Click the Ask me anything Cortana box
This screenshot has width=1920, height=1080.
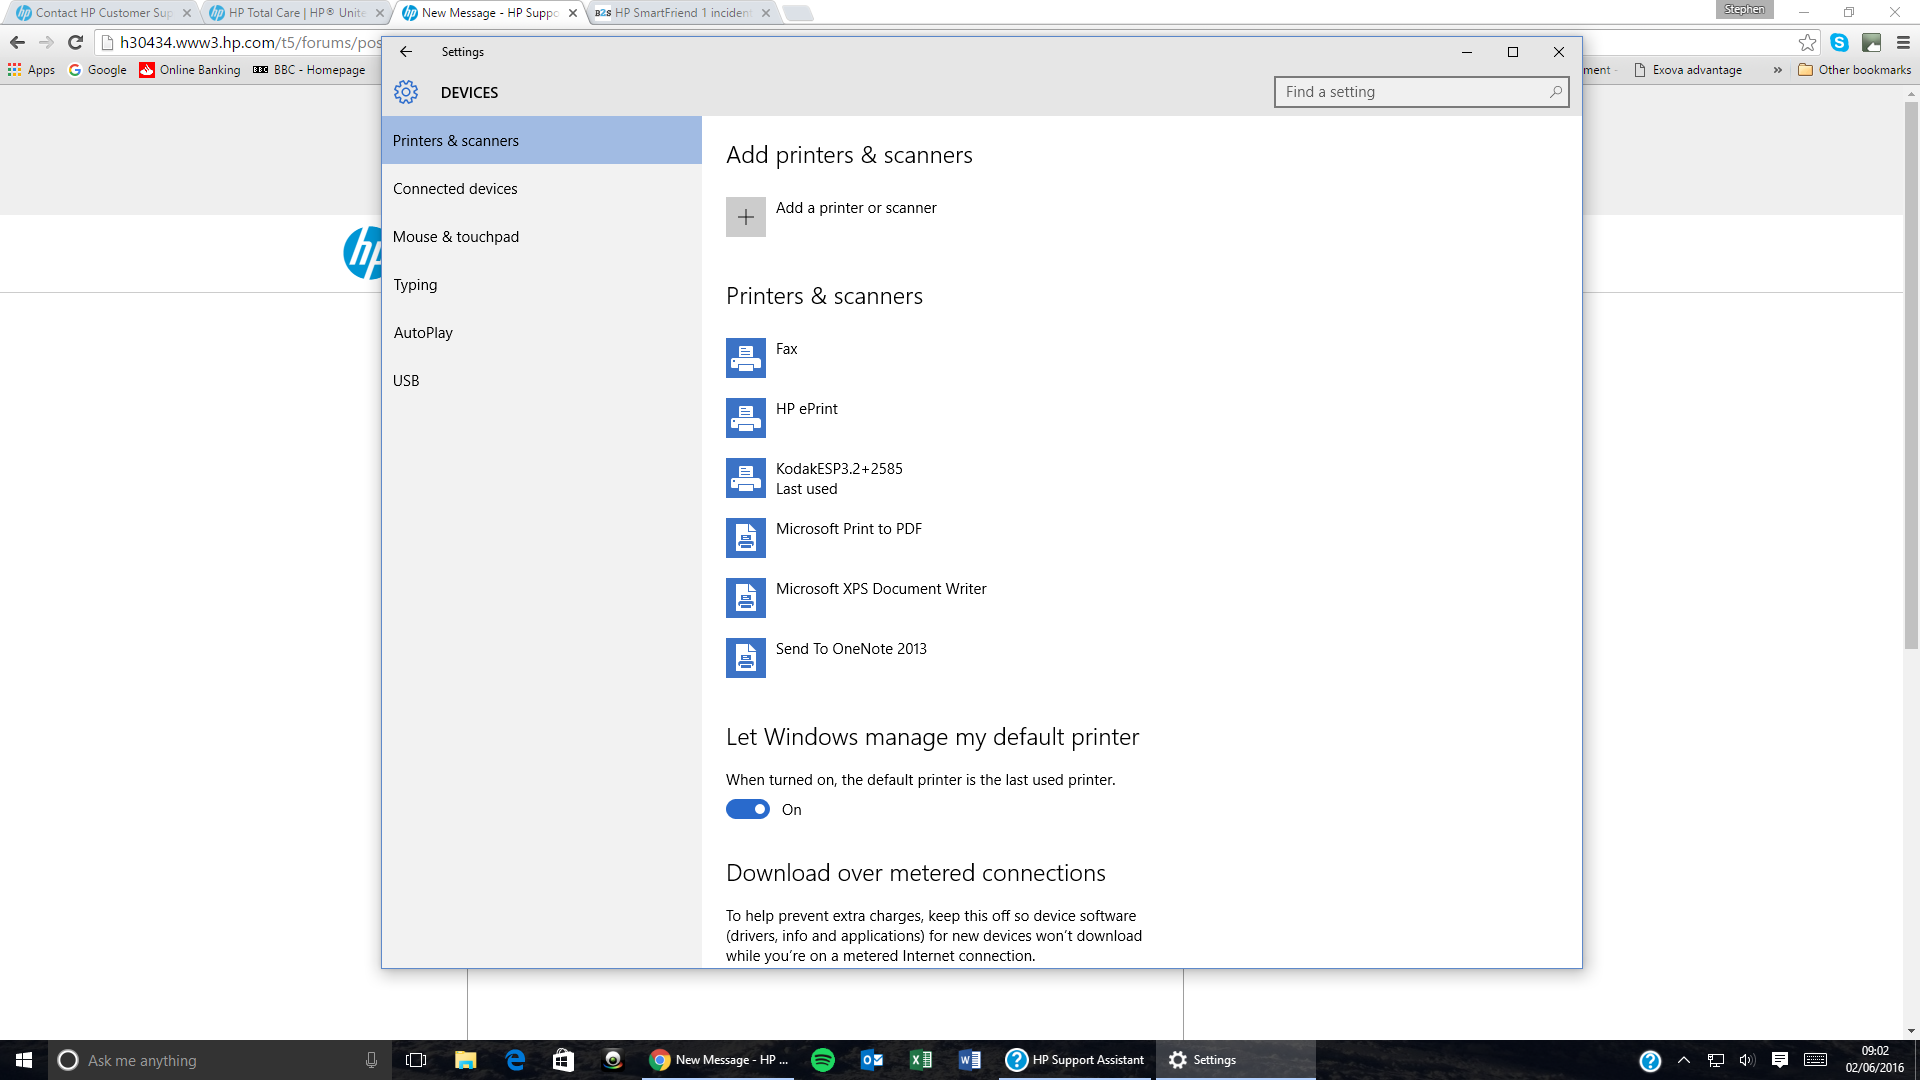(x=220, y=1060)
